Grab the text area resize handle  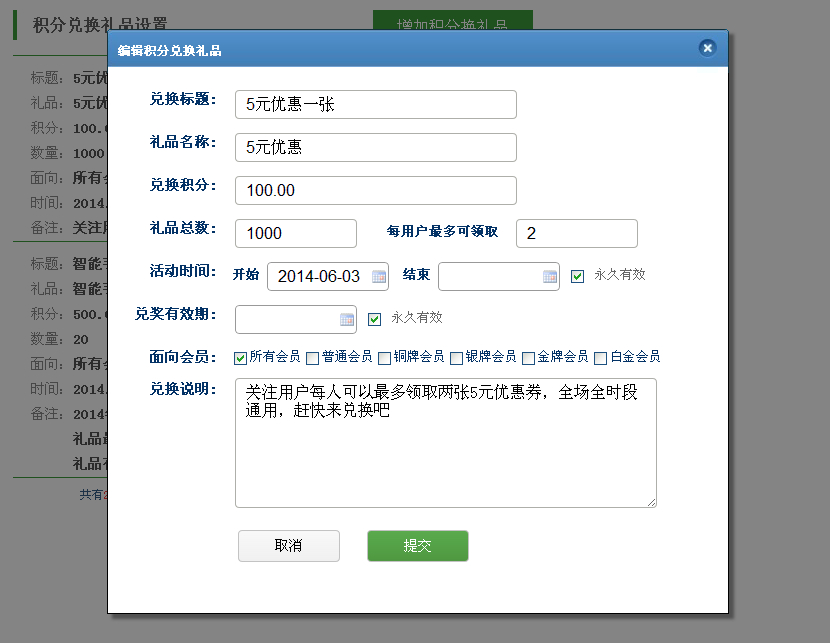click(x=652, y=503)
